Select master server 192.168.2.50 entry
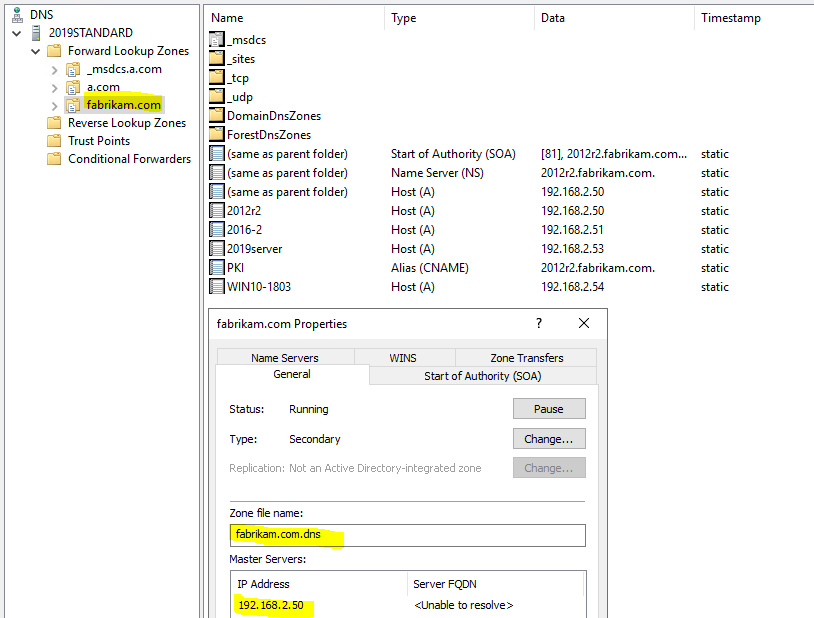The image size is (814, 618). [271, 605]
